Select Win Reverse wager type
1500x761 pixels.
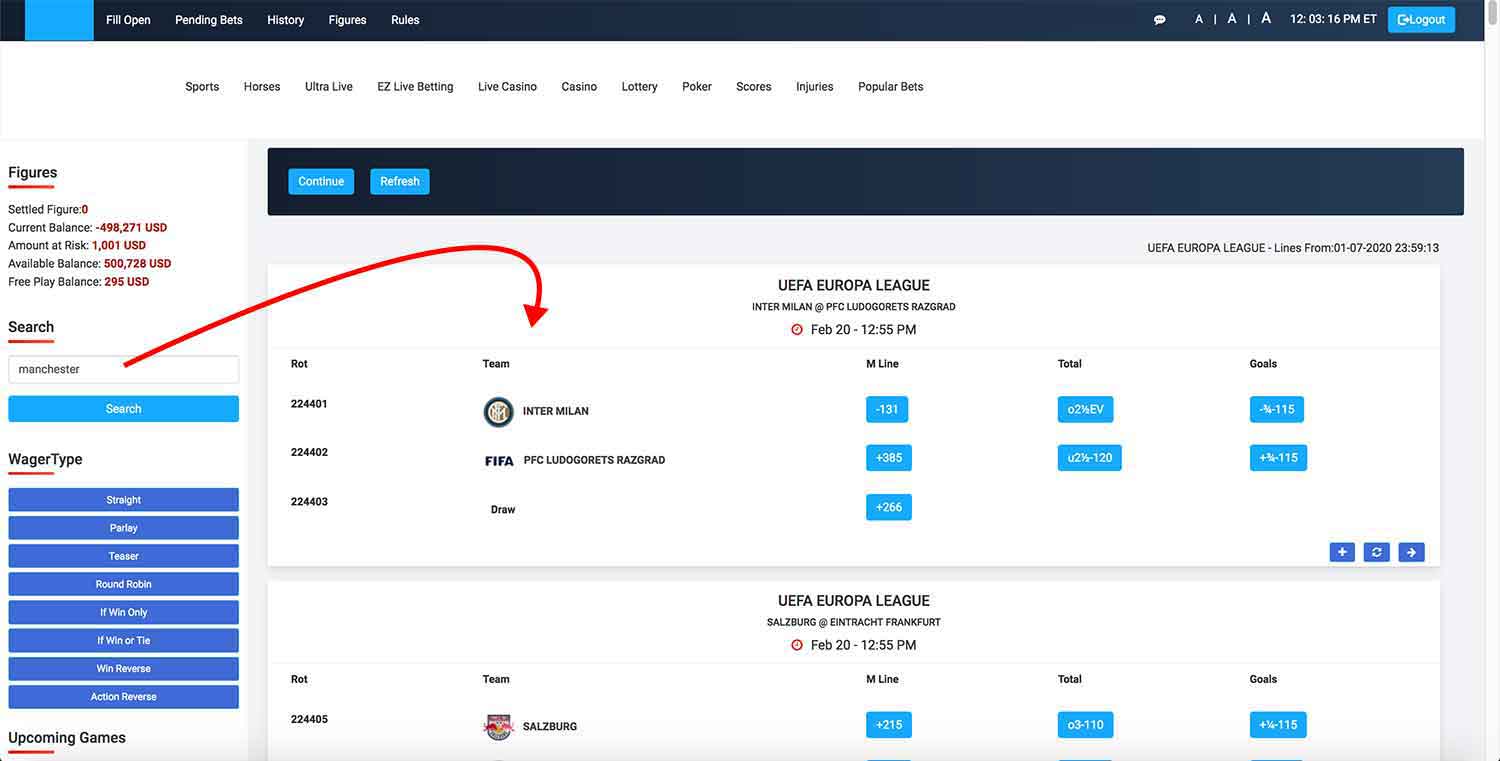123,668
